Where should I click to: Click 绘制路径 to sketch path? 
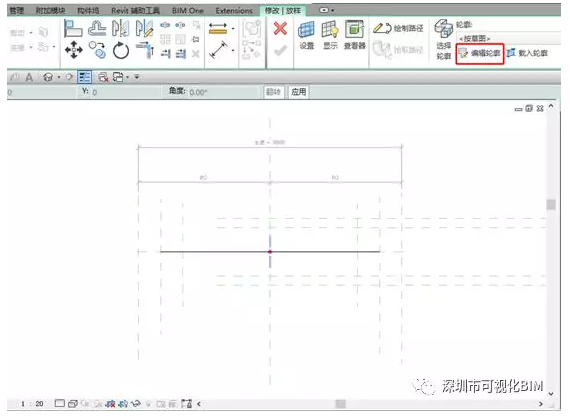tap(398, 28)
